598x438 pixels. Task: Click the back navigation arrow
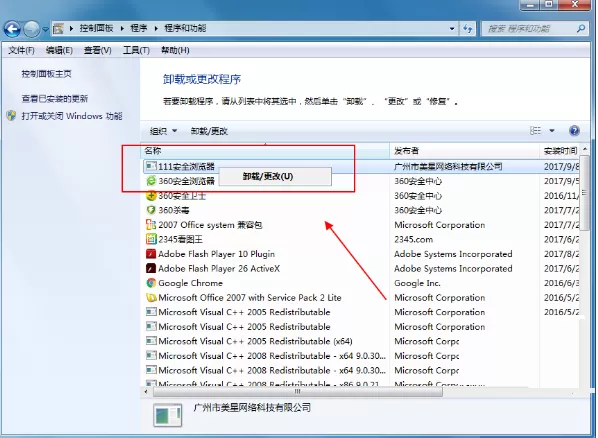pyautogui.click(x=12, y=29)
